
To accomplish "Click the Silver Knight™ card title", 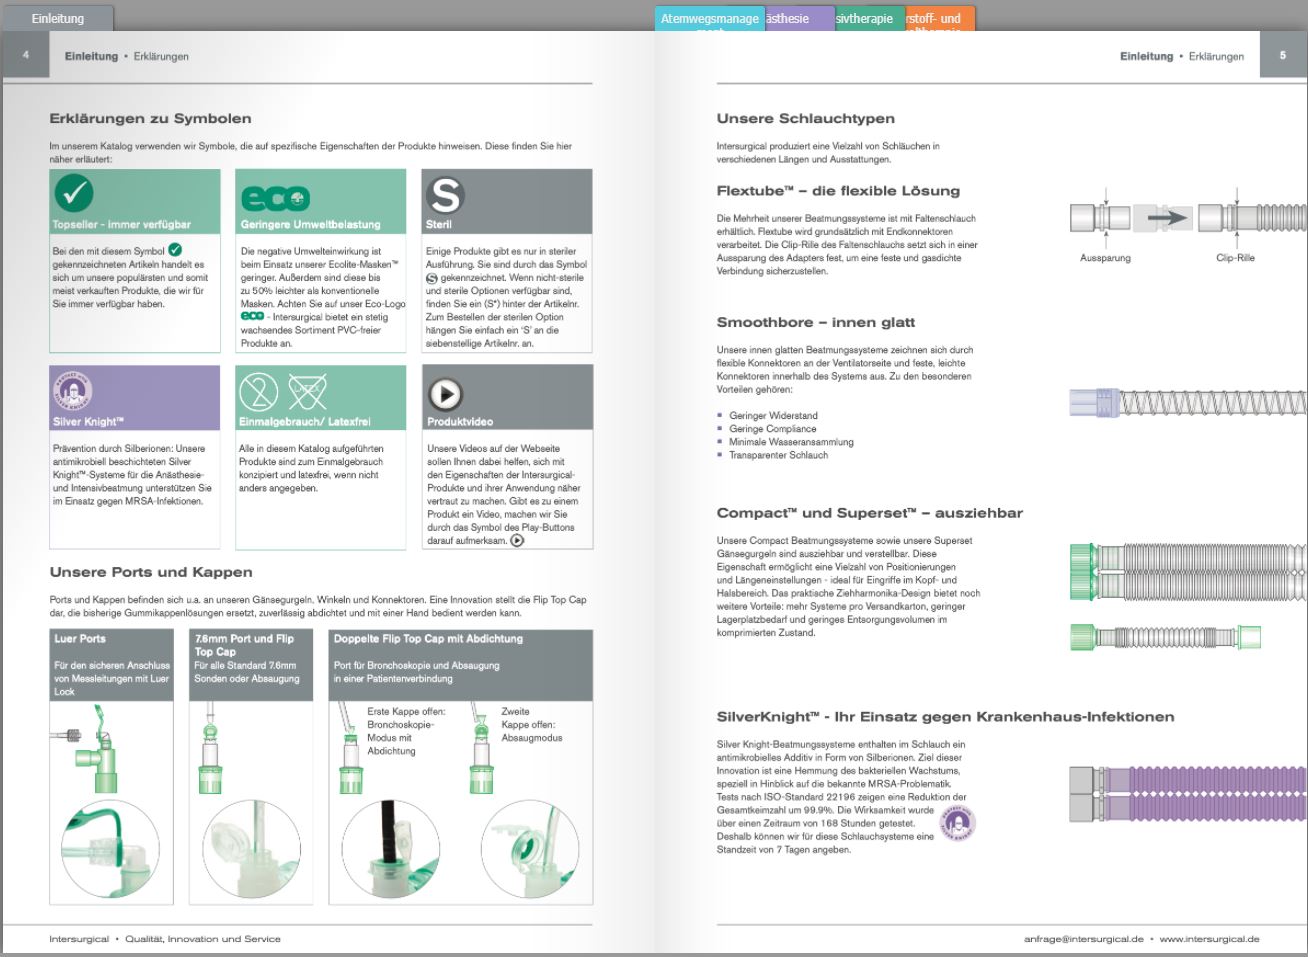I will click(88, 422).
